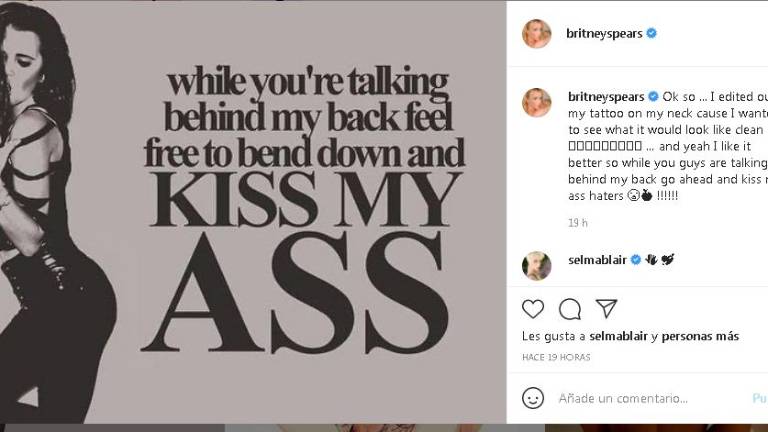
Task: Click britneyspears username in the caption
Action: (604, 96)
